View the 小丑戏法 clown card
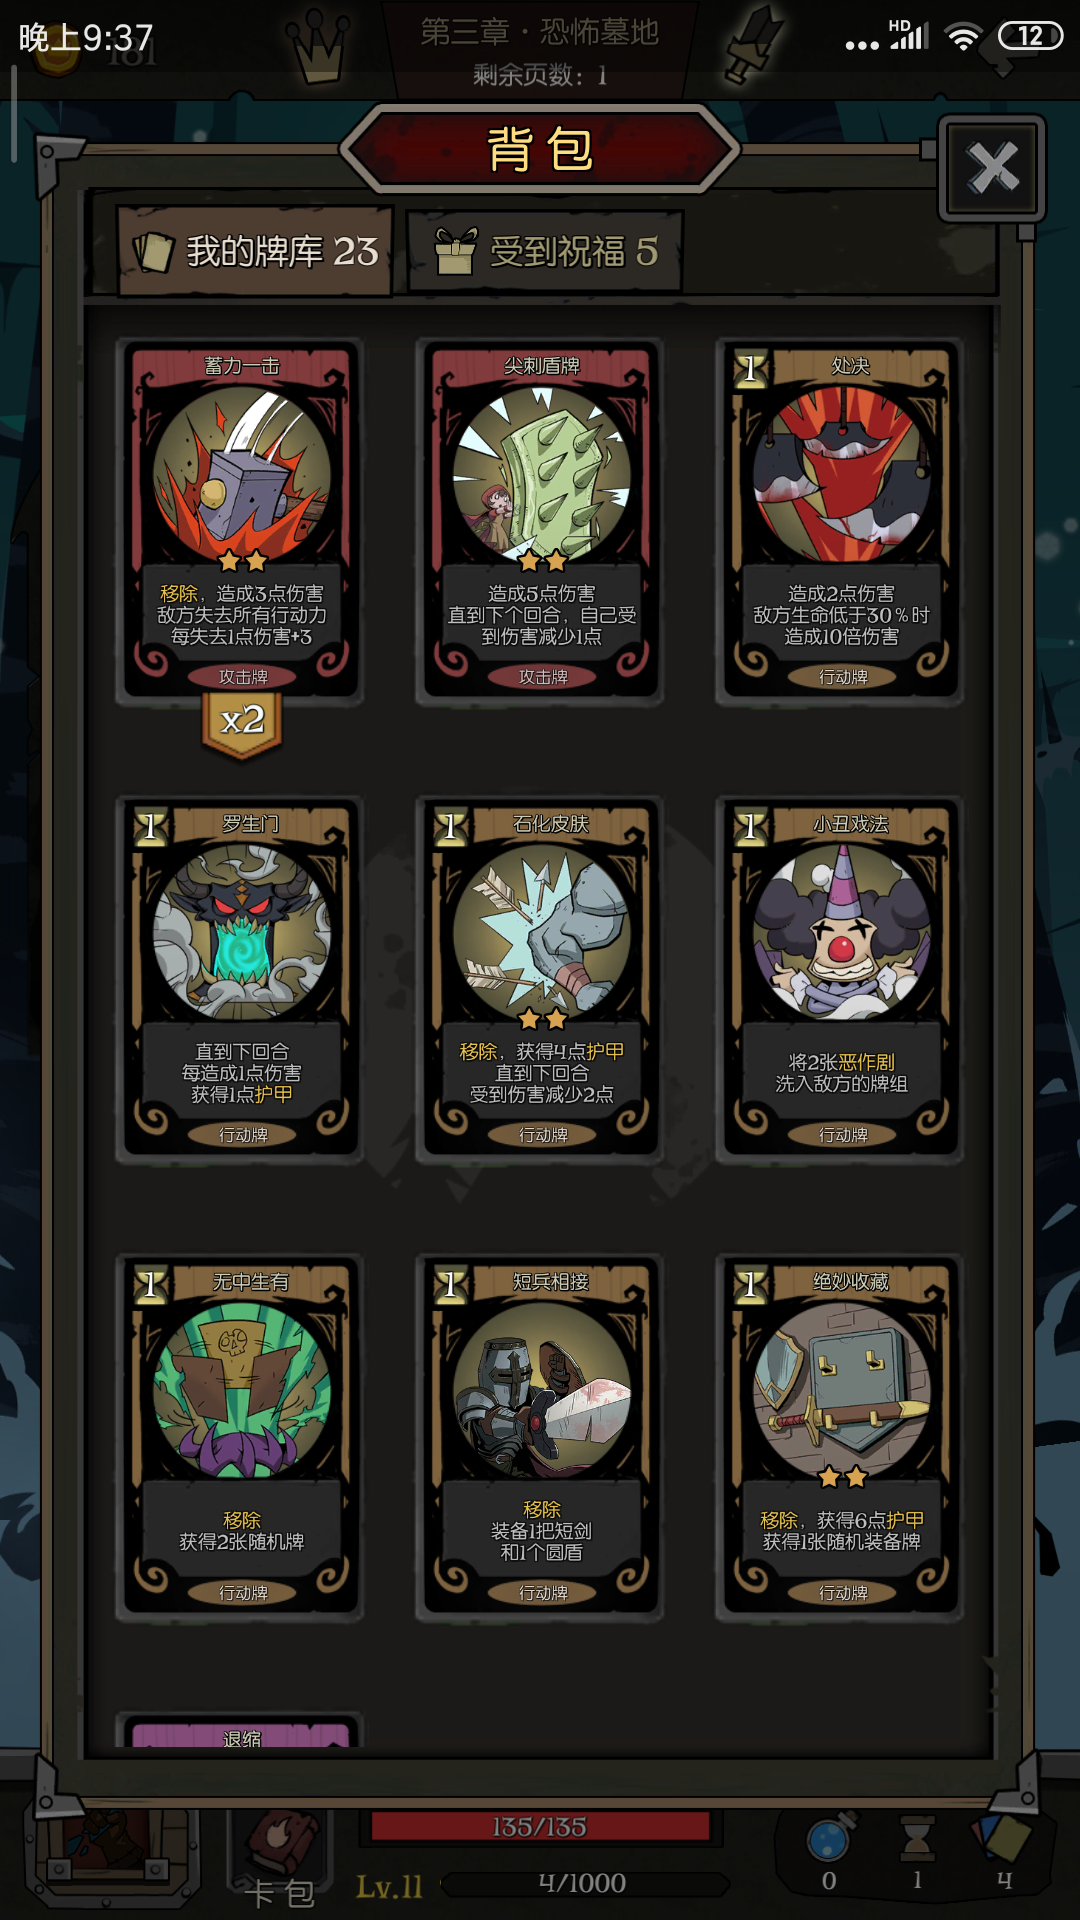The height and width of the screenshot is (1920, 1080). point(840,979)
